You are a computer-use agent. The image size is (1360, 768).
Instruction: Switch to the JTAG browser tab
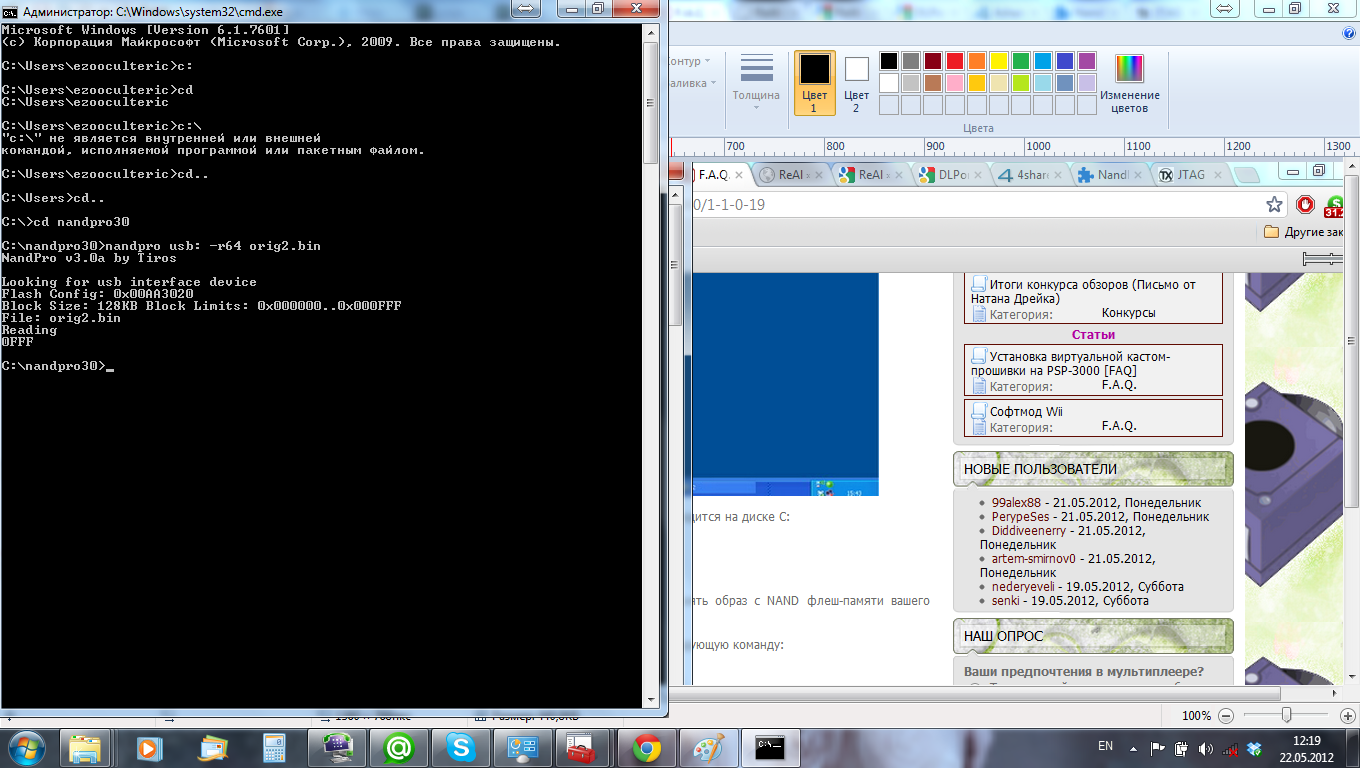point(1189,174)
